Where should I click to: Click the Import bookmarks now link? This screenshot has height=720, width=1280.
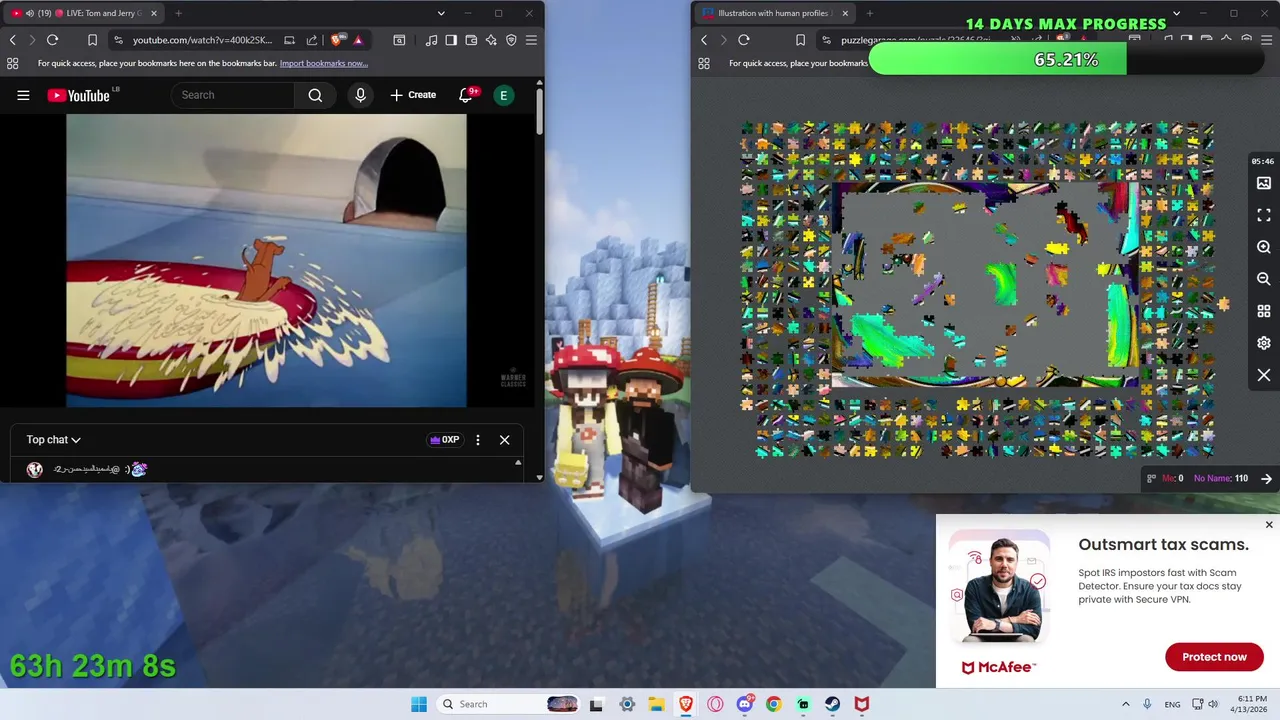click(x=324, y=63)
